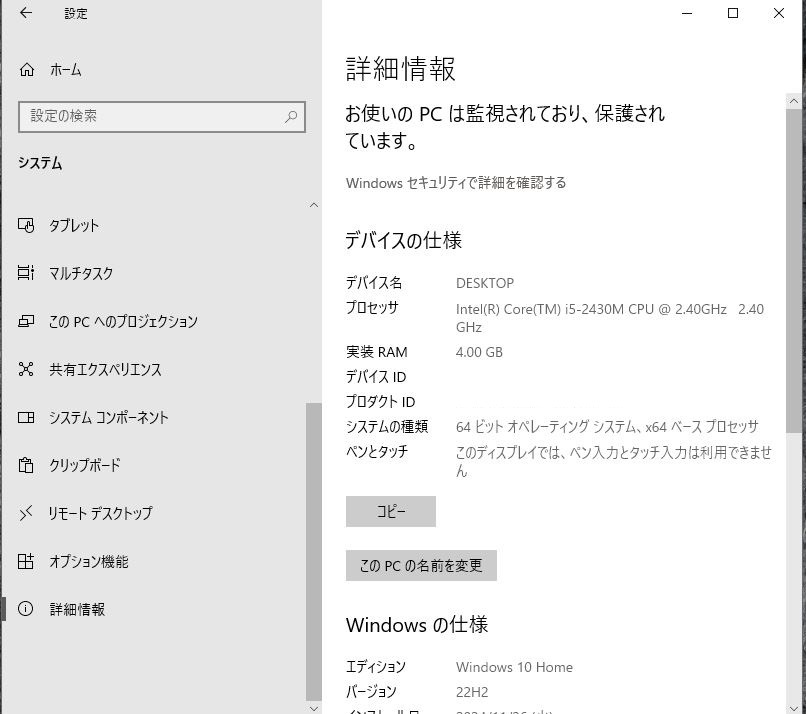The image size is (806, 714).
Task: Click この PC の名前を変更 button
Action: (420, 565)
